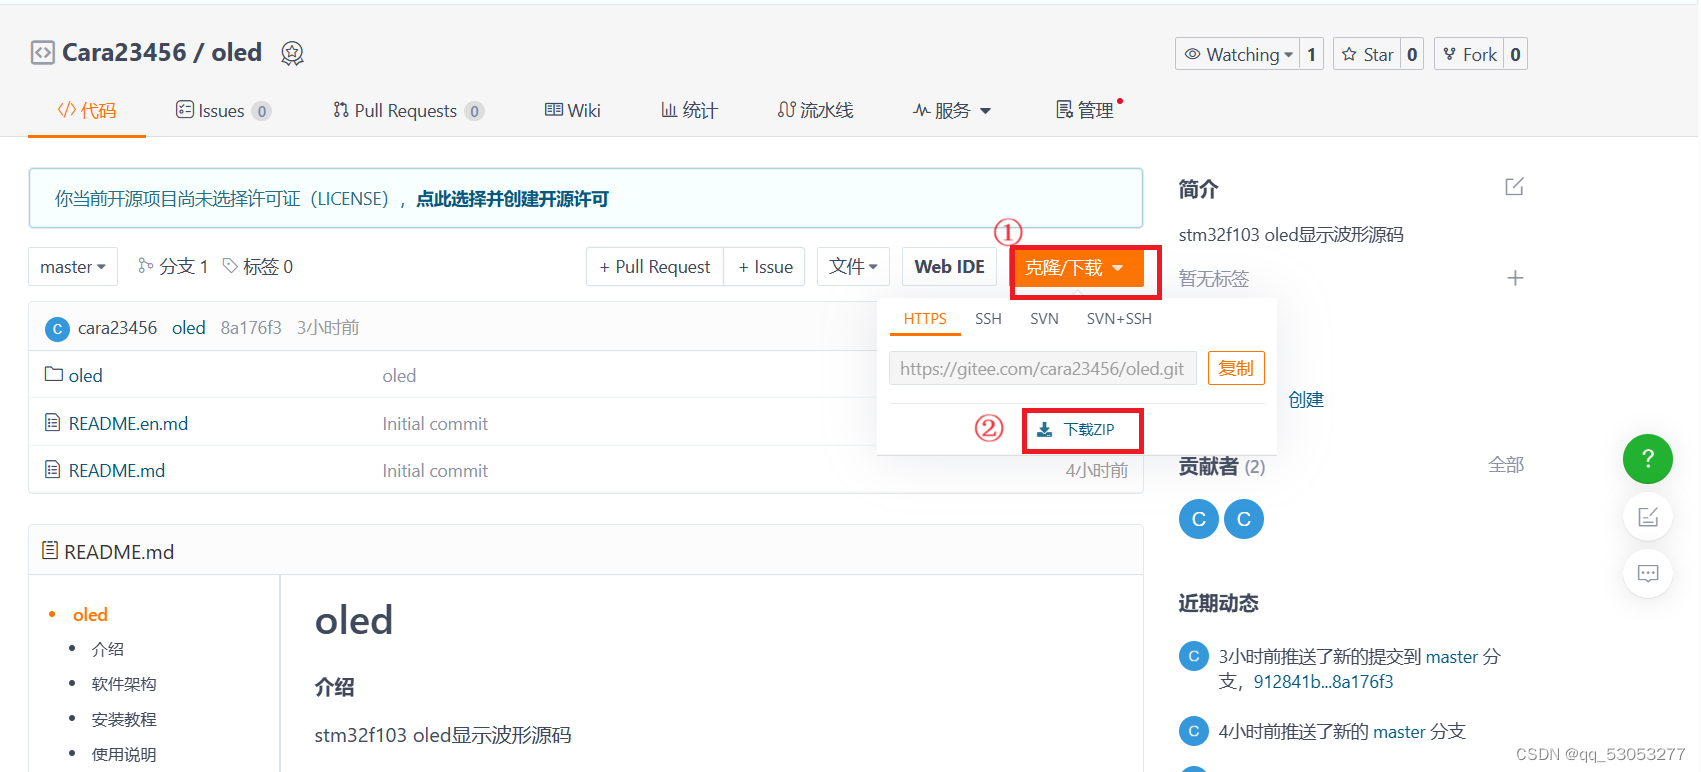1701x772 pixels.
Task: Select the HTTPS clone tab
Action: tap(925, 319)
